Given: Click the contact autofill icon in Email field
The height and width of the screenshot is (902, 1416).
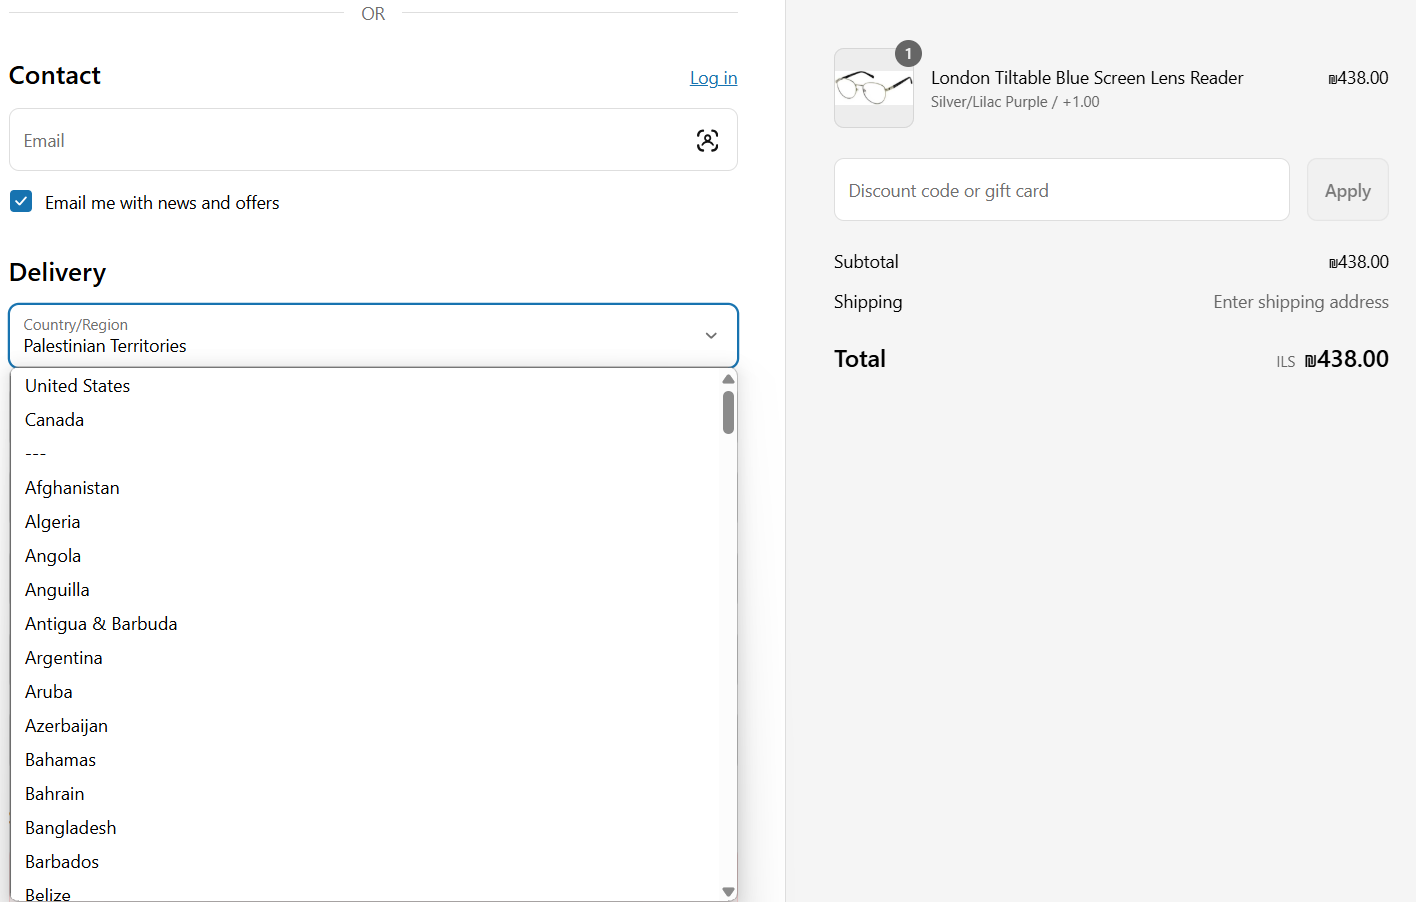Looking at the screenshot, I should 707,141.
